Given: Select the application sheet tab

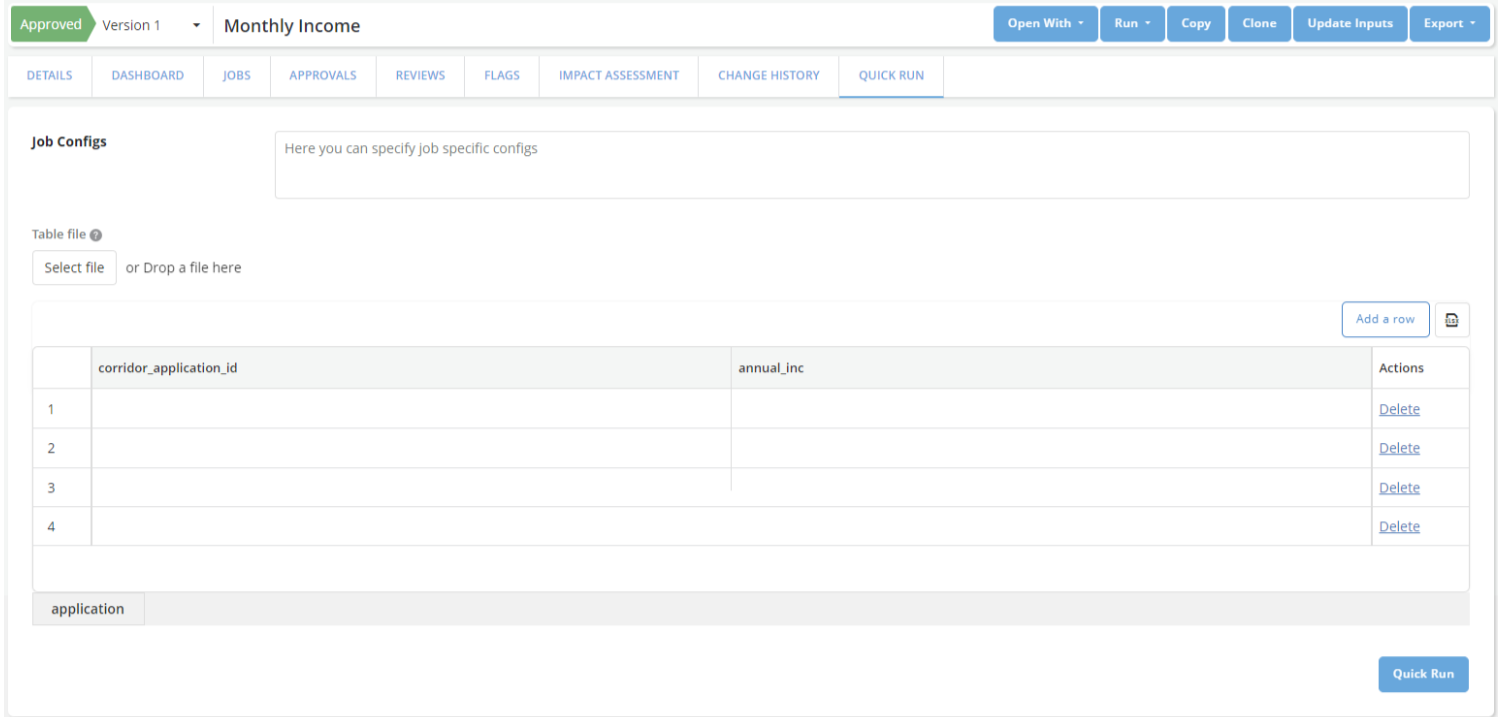Looking at the screenshot, I should [x=88, y=609].
